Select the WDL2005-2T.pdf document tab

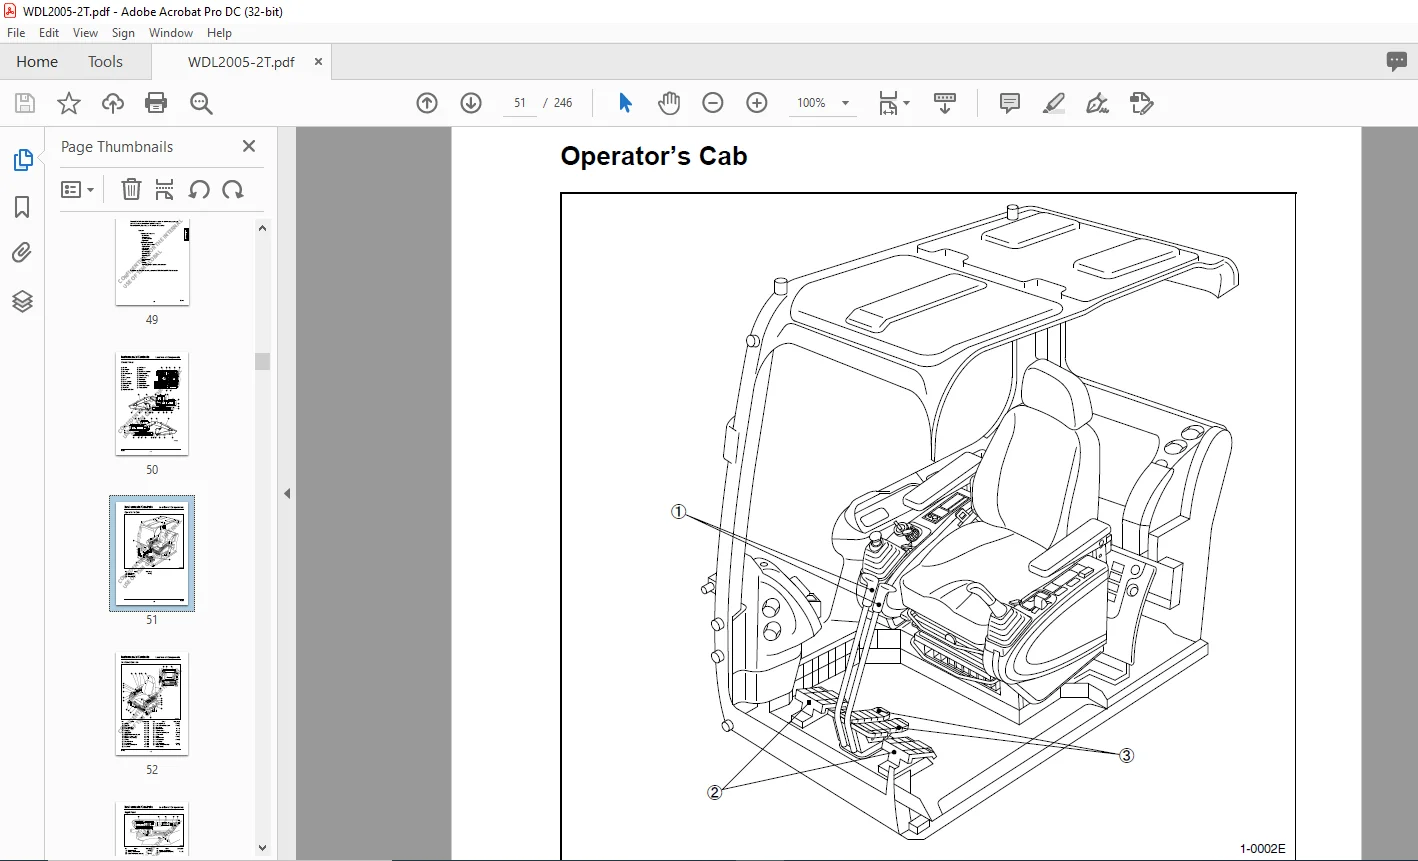click(241, 62)
